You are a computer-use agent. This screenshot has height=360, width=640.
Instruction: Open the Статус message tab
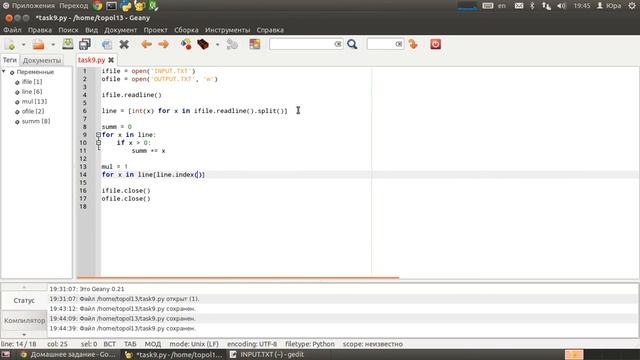pos(24,300)
